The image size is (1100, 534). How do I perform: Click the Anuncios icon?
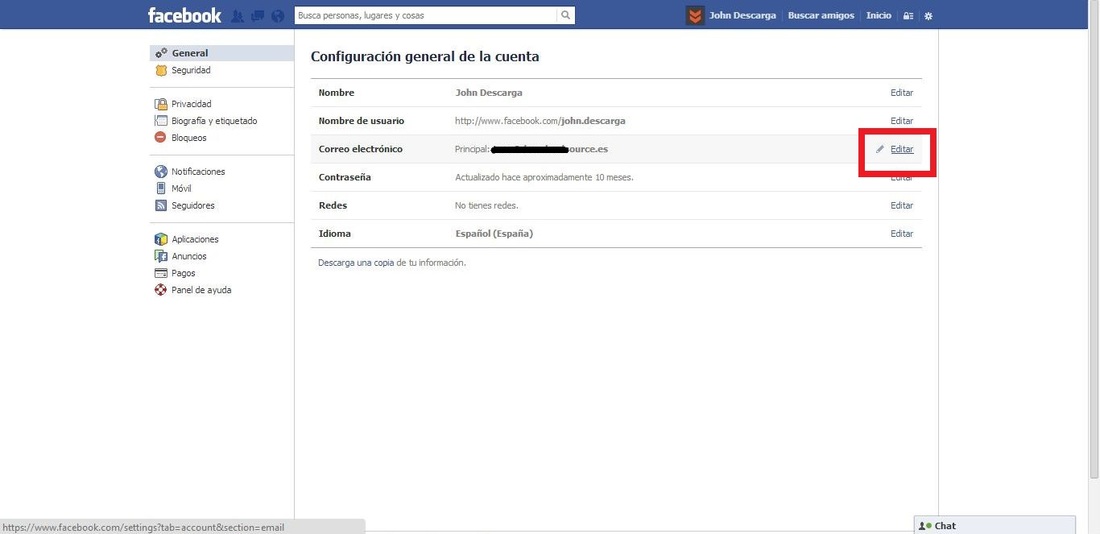[161, 256]
